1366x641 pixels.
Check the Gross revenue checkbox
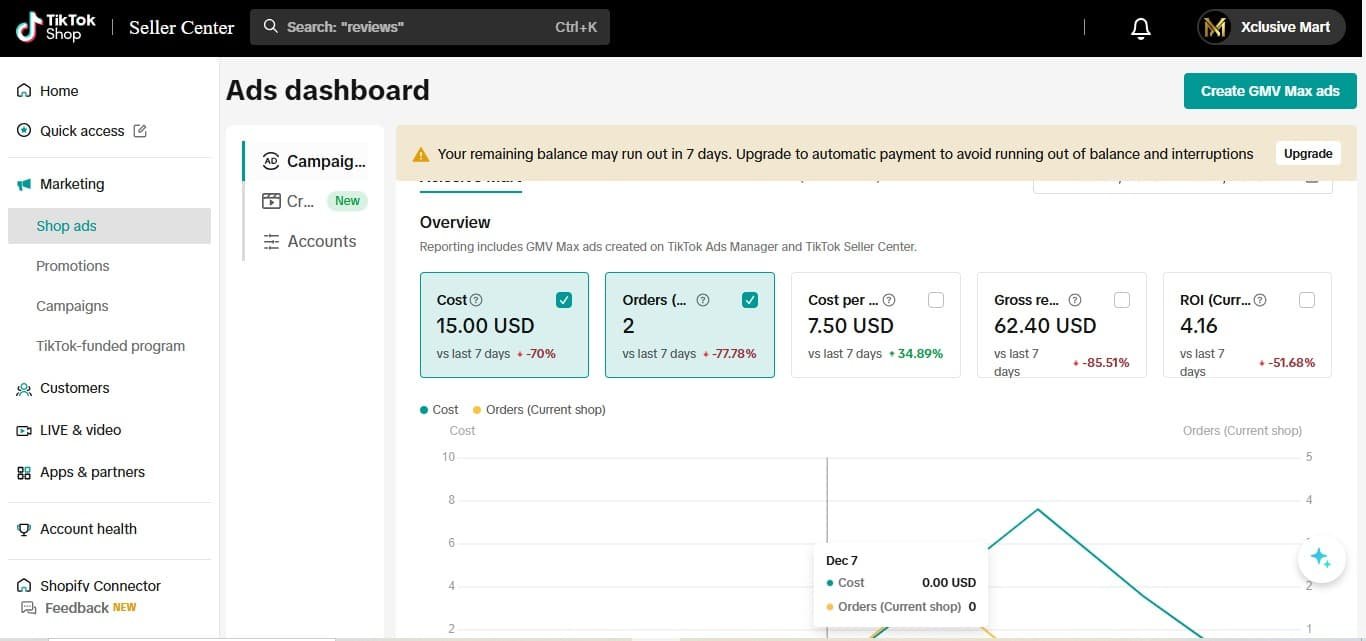click(x=1122, y=300)
